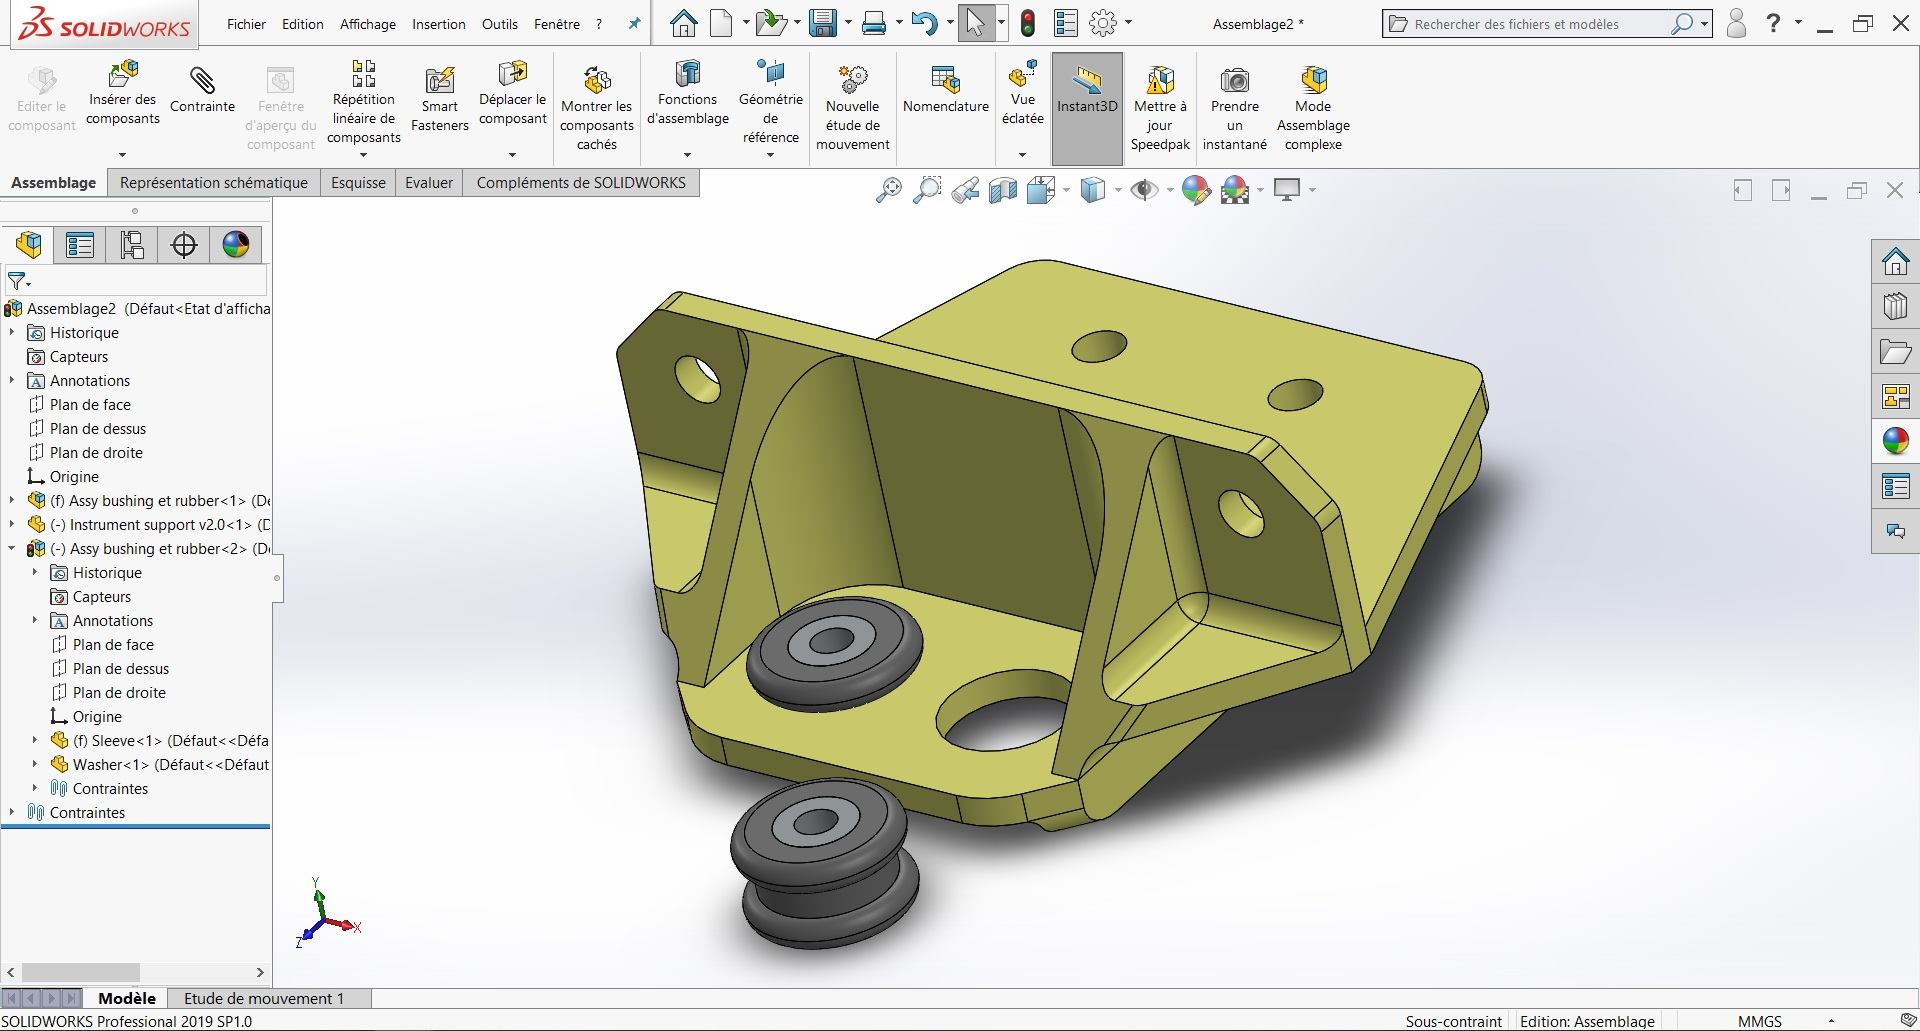The image size is (1920, 1031).
Task: Expand the Washer<1> component
Action: 35,764
